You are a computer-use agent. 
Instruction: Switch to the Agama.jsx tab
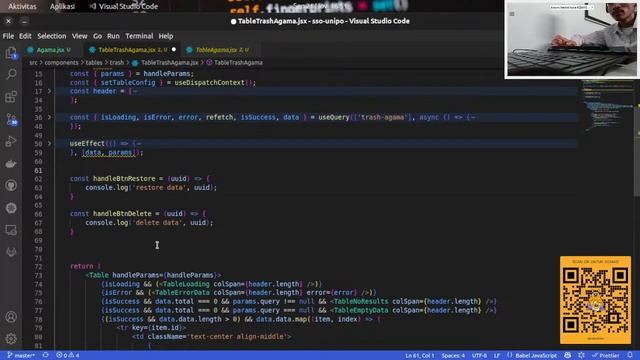tap(51, 50)
